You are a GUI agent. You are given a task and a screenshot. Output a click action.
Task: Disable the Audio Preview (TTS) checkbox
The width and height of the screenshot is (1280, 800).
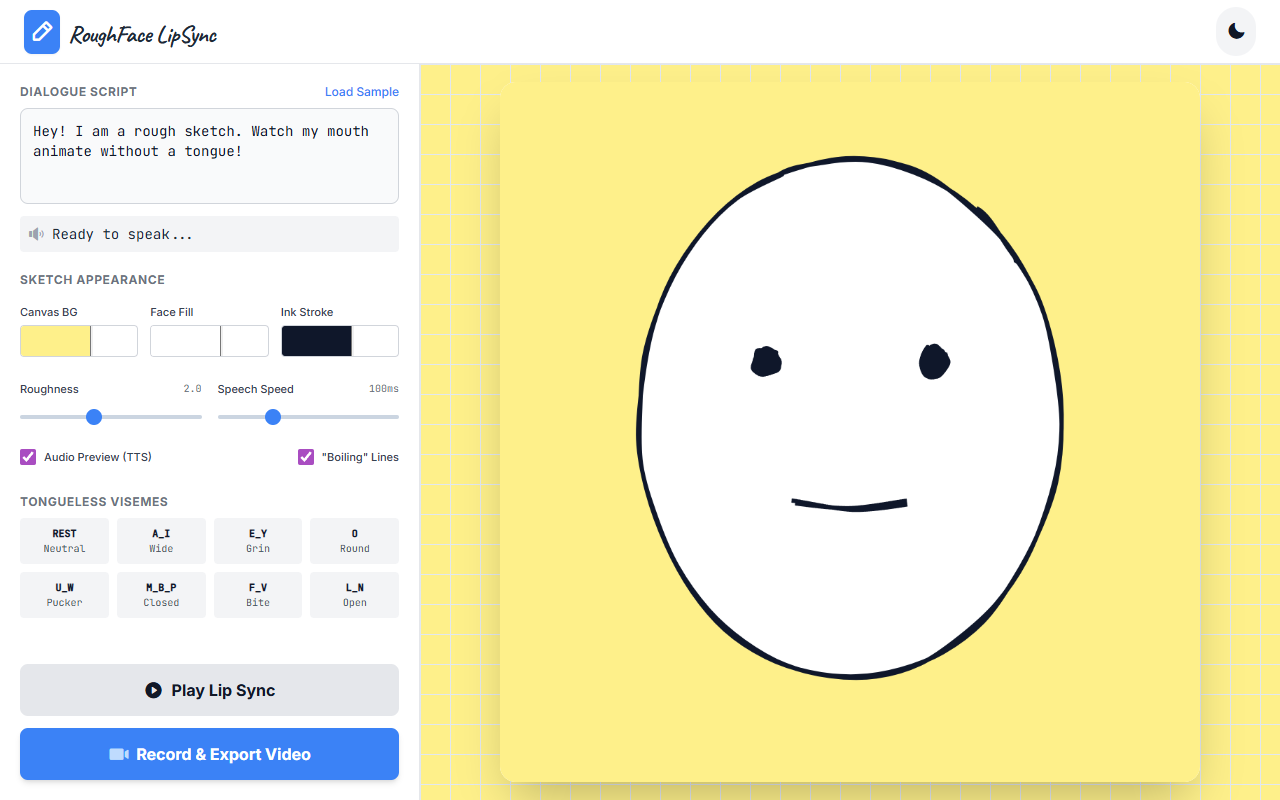(x=27, y=456)
